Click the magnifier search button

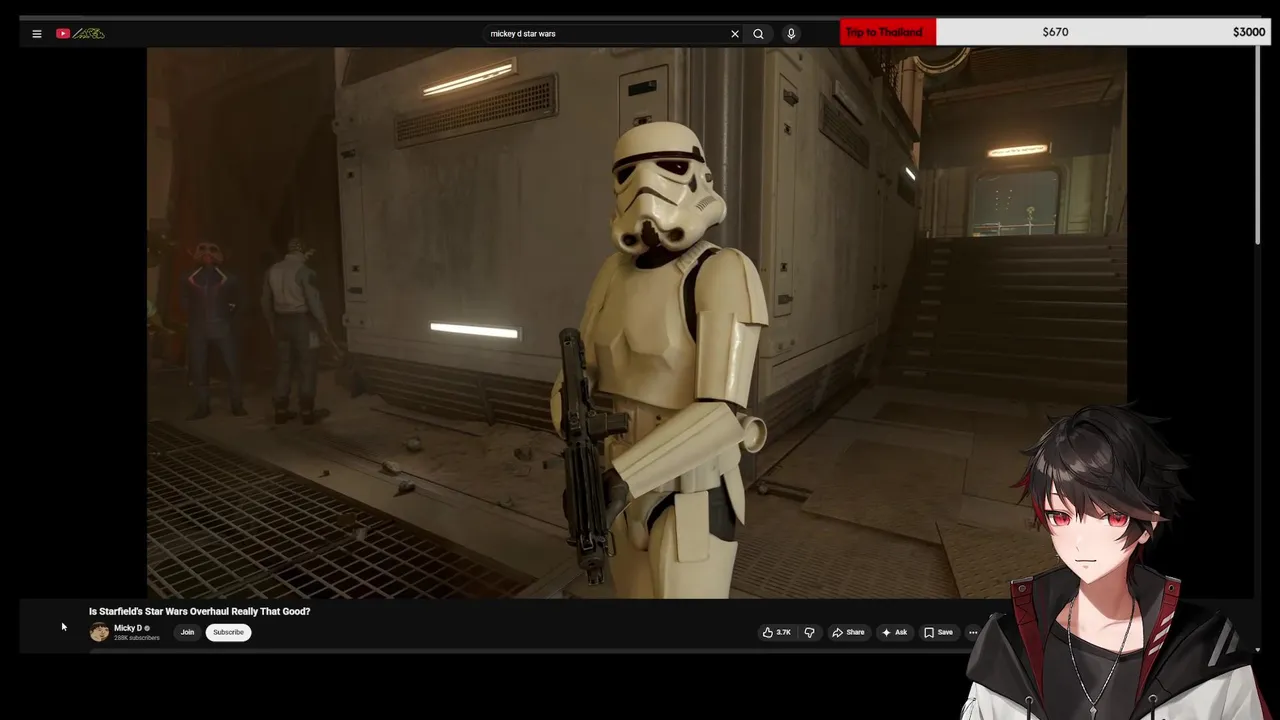click(759, 34)
